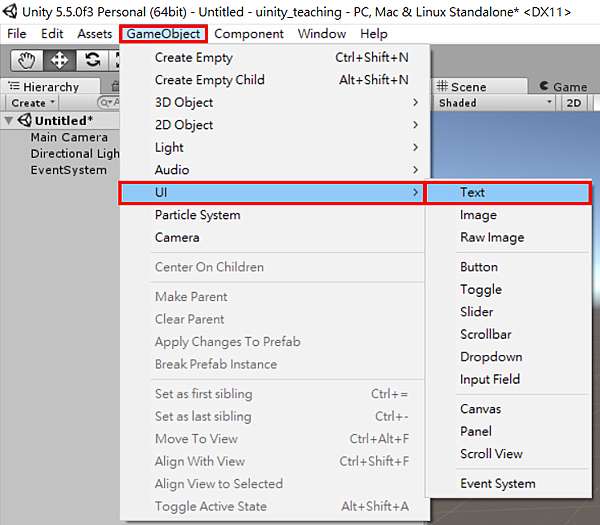
Task: Choose Dropdown in UI submenu
Action: (x=509, y=357)
